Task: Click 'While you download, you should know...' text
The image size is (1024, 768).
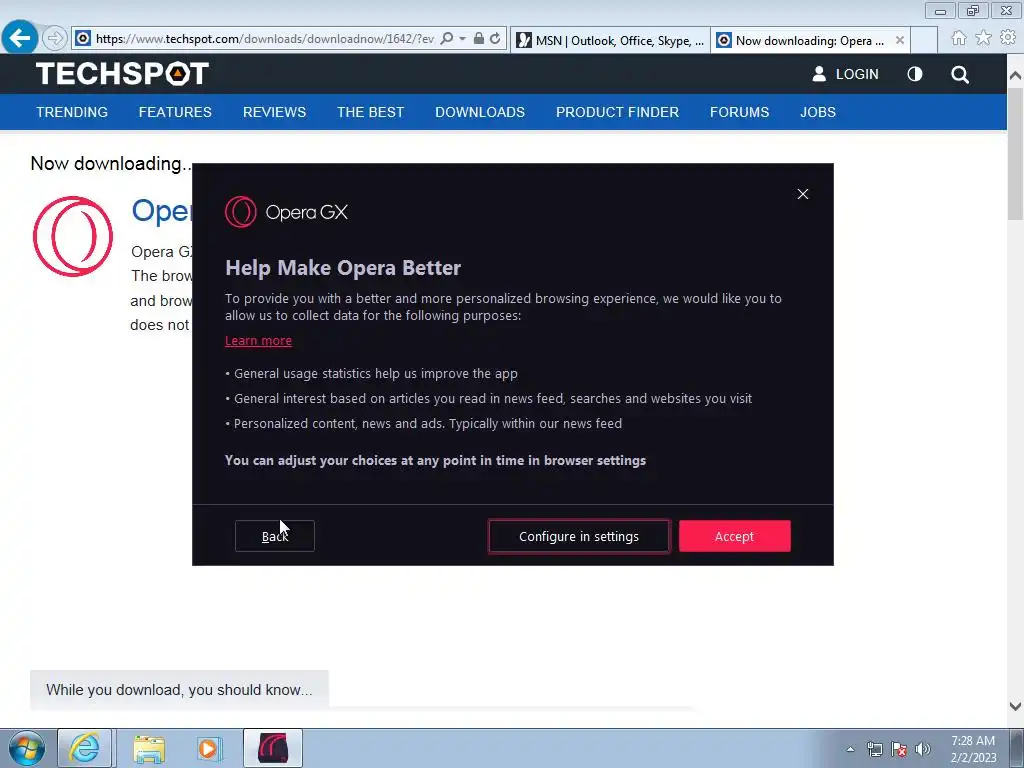Action: 179,690
